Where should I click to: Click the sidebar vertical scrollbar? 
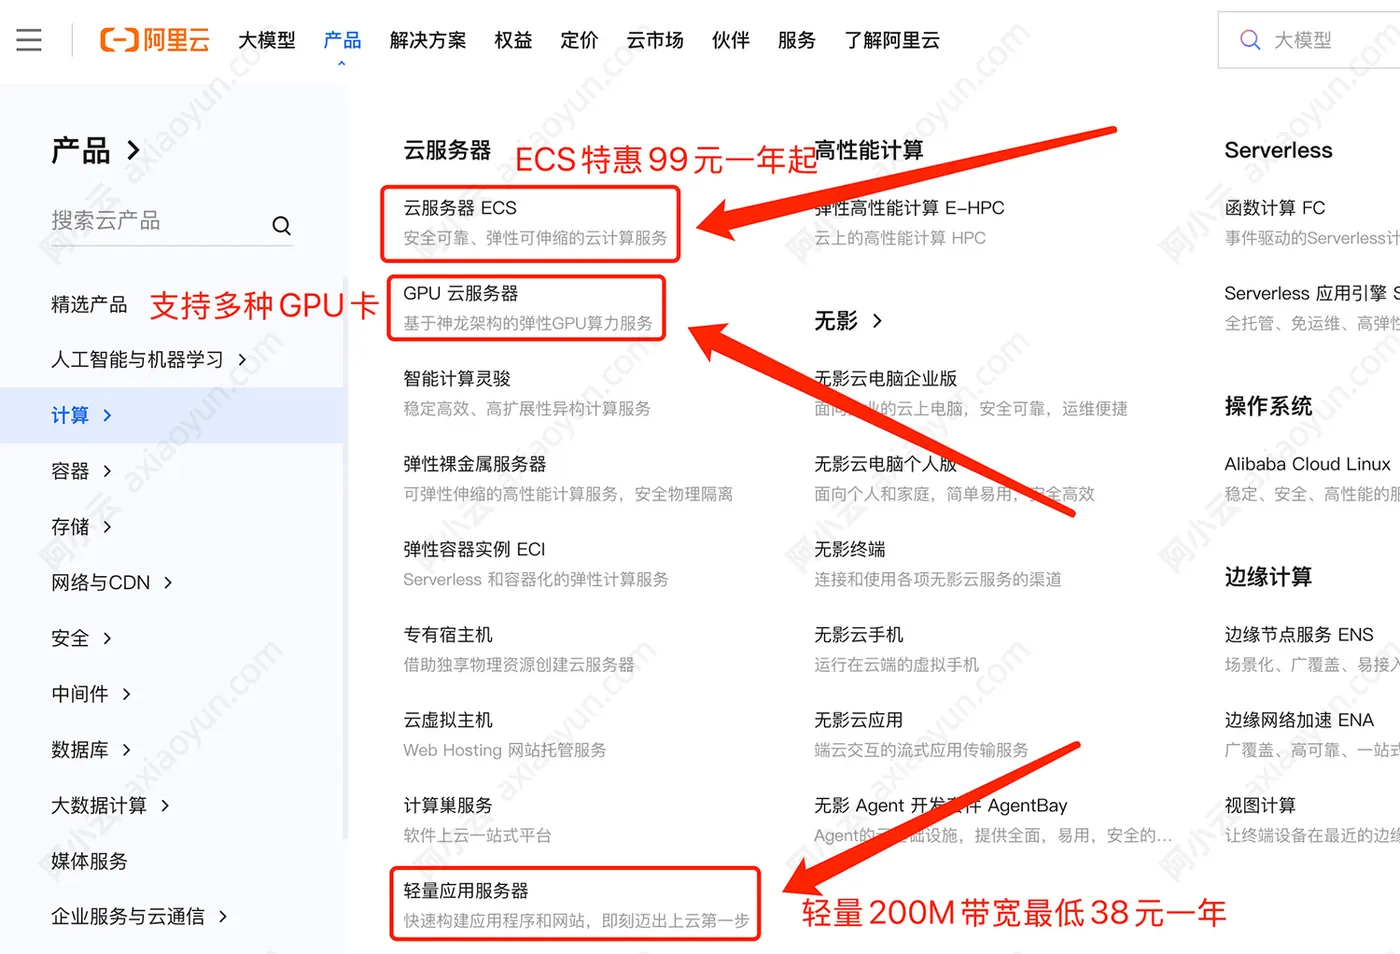345,558
